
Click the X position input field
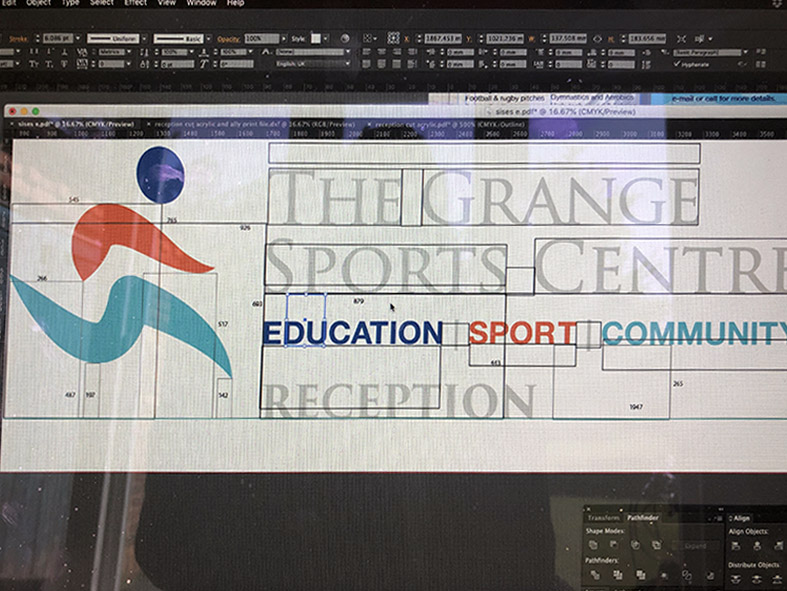click(442, 38)
